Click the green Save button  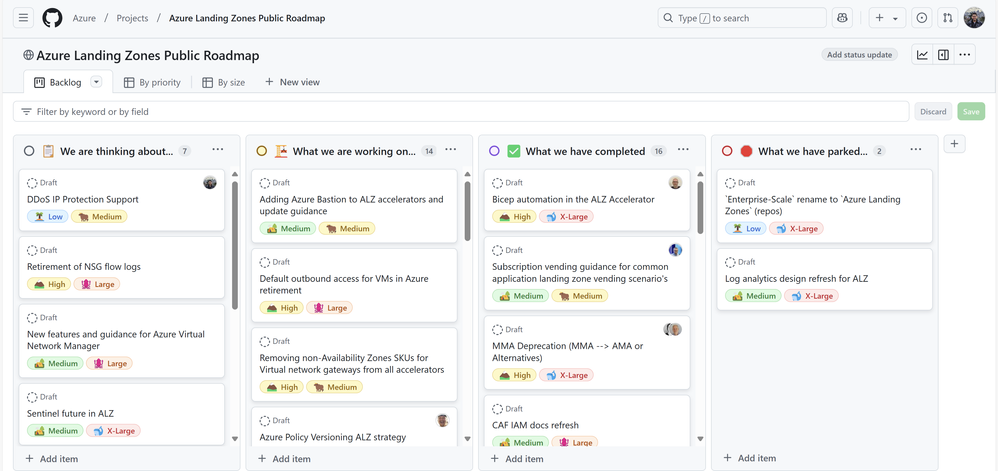[971, 111]
